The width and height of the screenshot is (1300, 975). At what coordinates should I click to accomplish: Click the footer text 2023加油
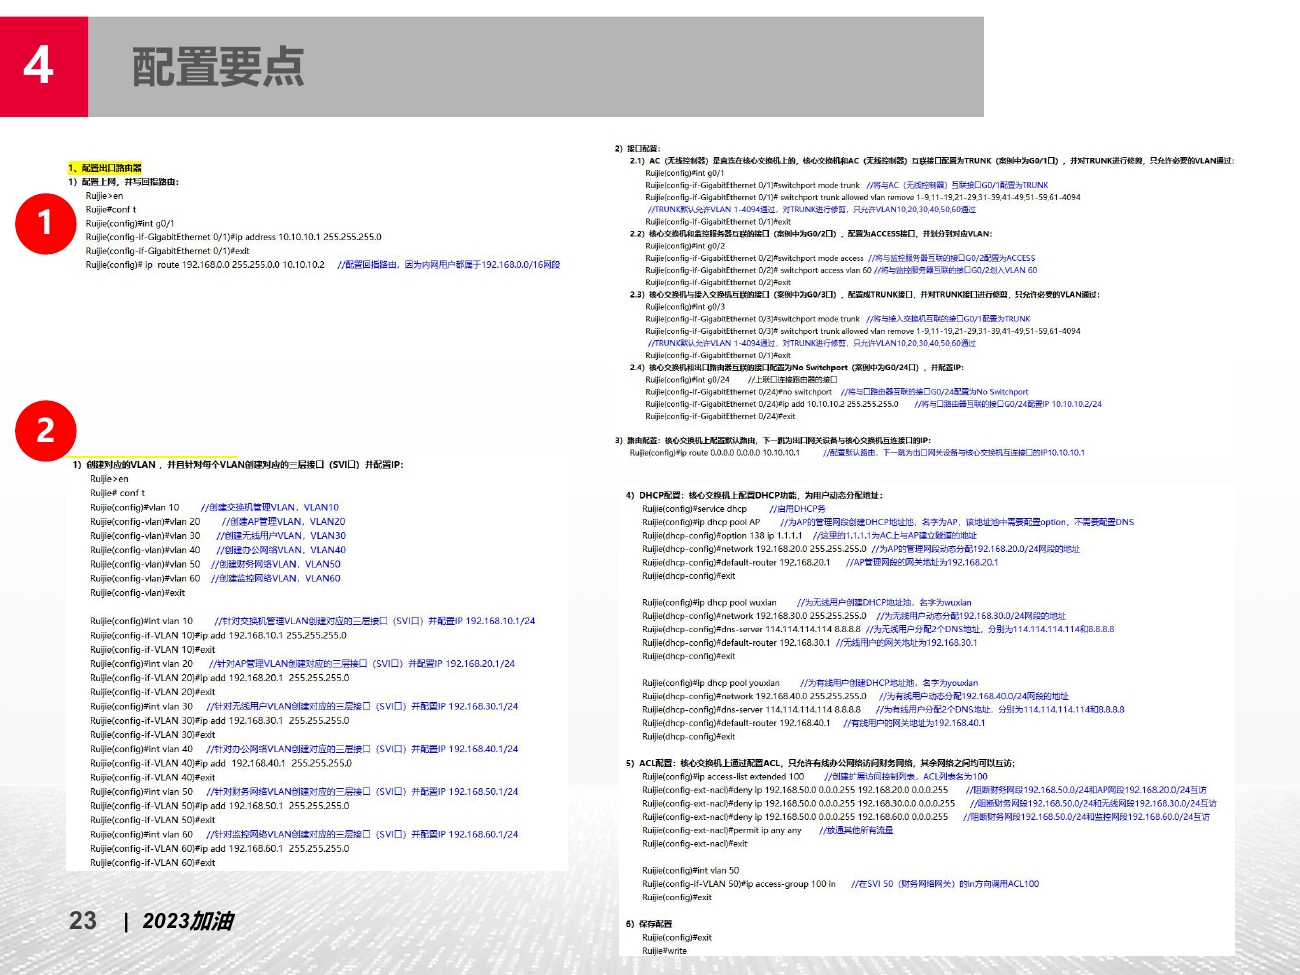tap(188, 920)
